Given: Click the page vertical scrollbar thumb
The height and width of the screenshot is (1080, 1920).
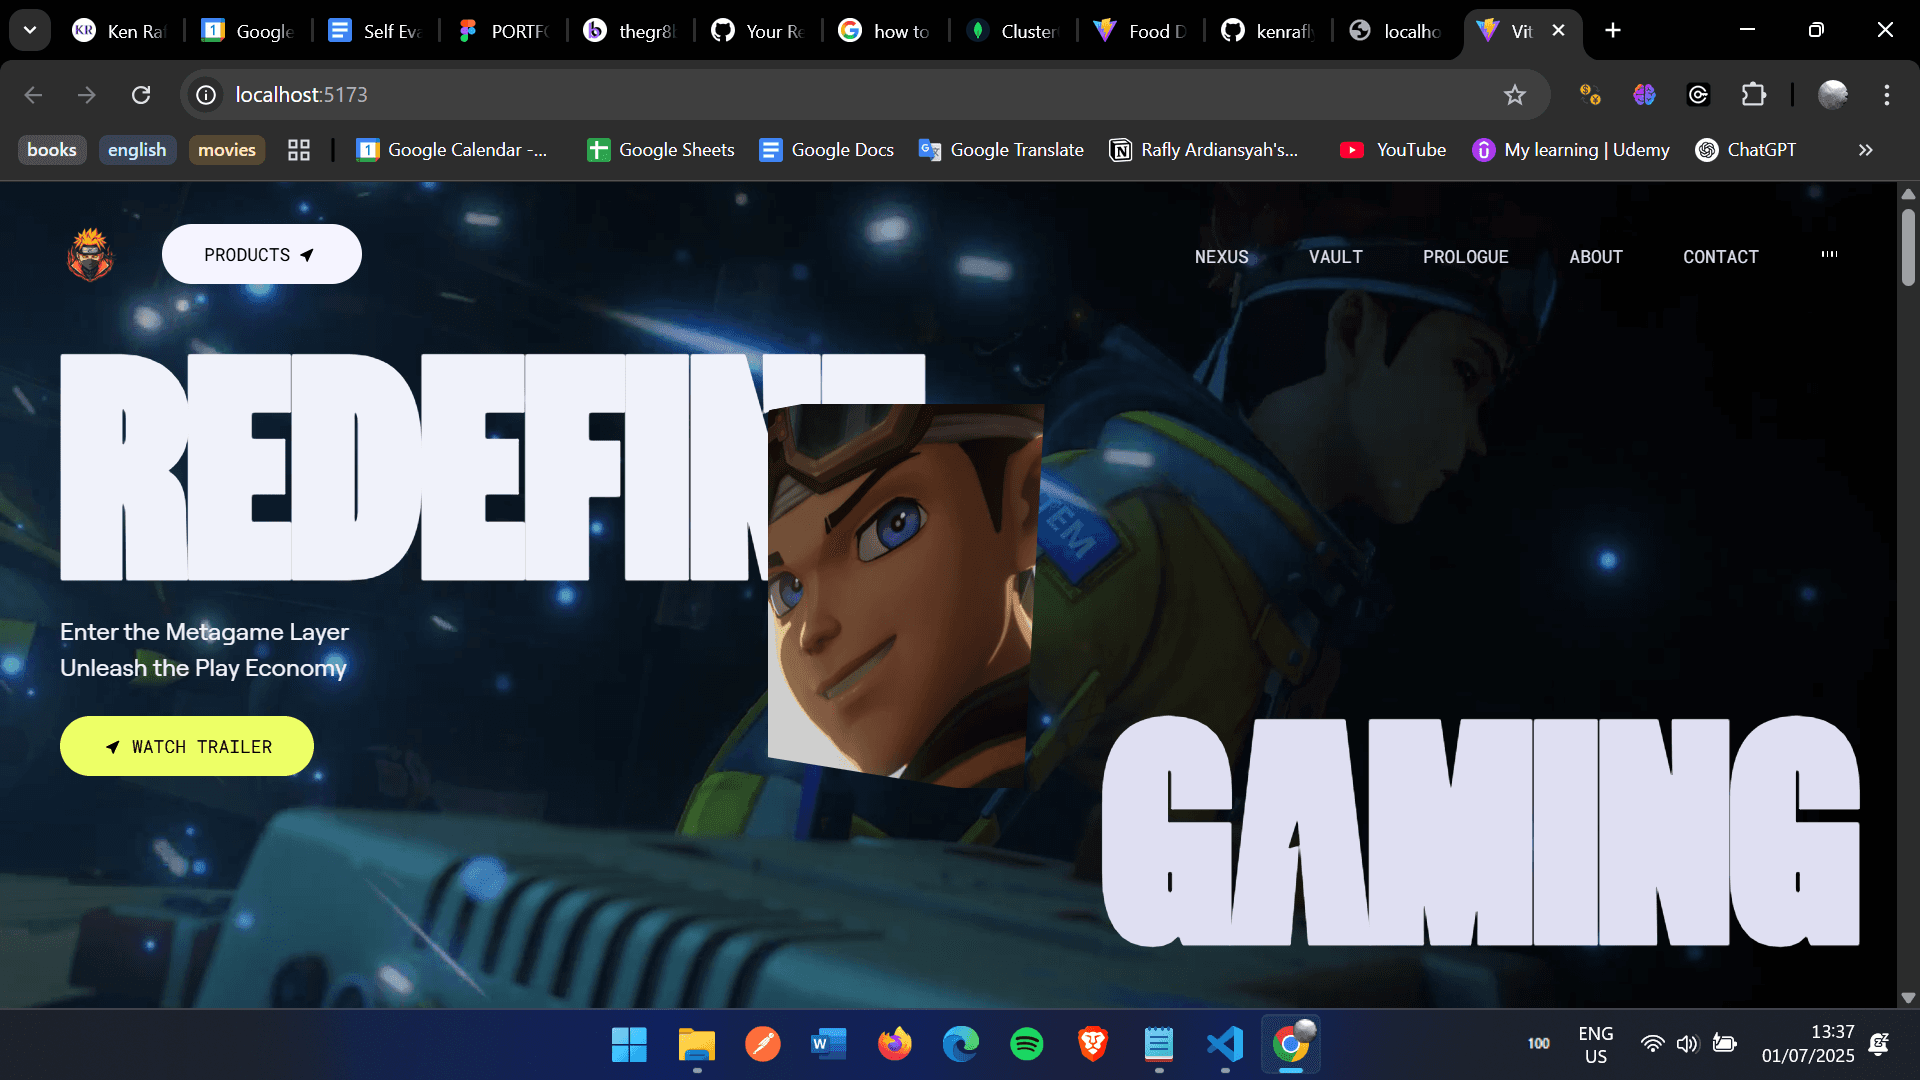Looking at the screenshot, I should click(1908, 245).
